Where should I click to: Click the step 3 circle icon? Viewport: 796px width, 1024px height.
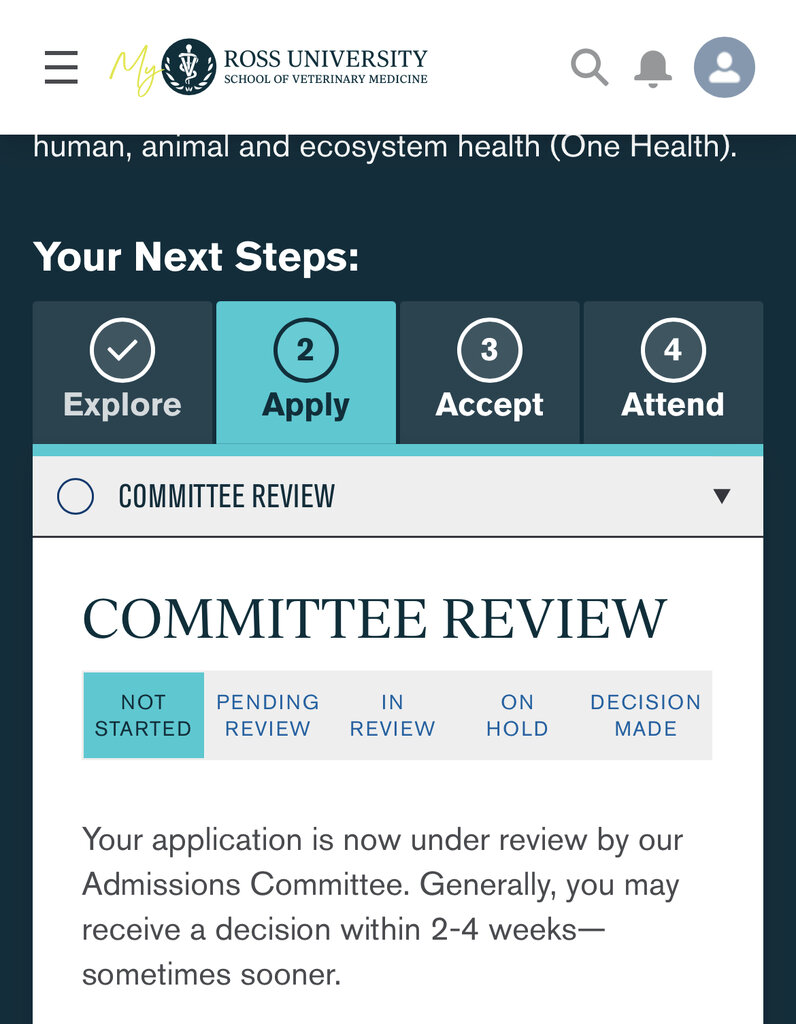point(489,350)
